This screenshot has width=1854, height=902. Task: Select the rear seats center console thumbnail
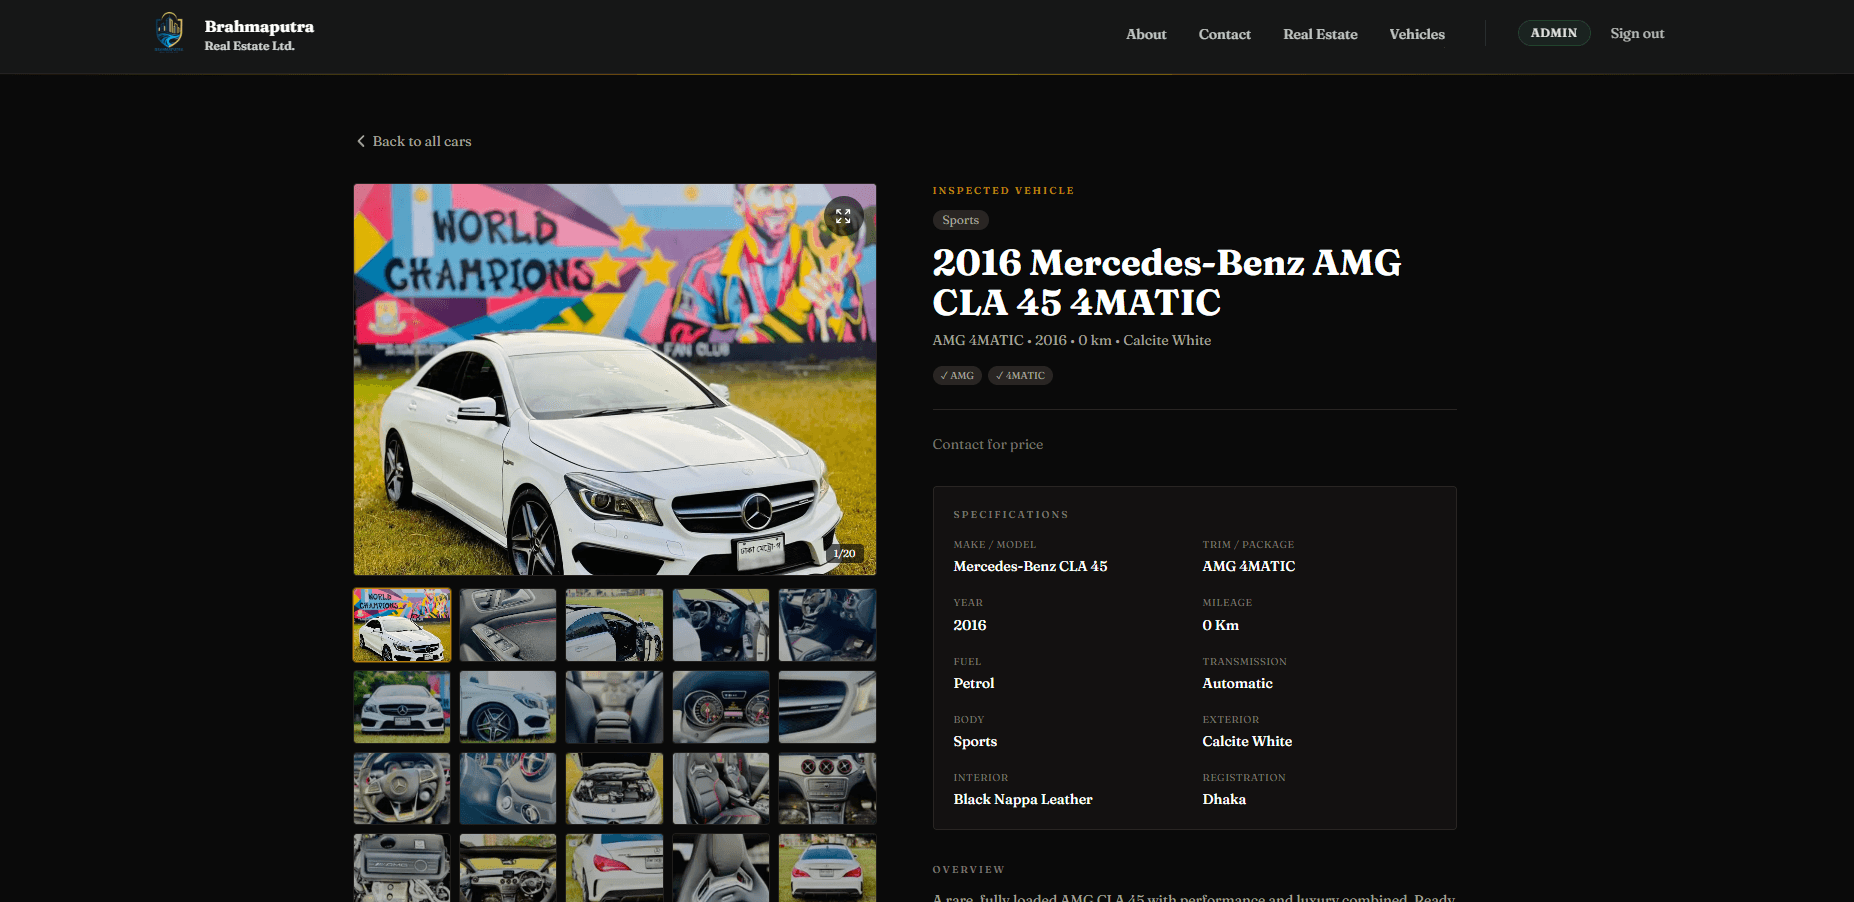(x=614, y=707)
